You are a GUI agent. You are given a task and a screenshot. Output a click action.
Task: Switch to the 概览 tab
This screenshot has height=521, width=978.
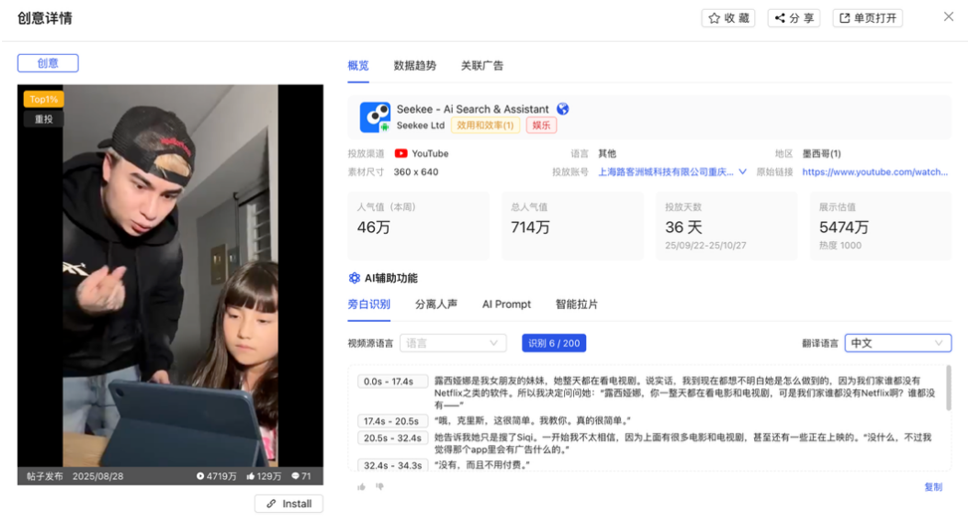point(358,66)
